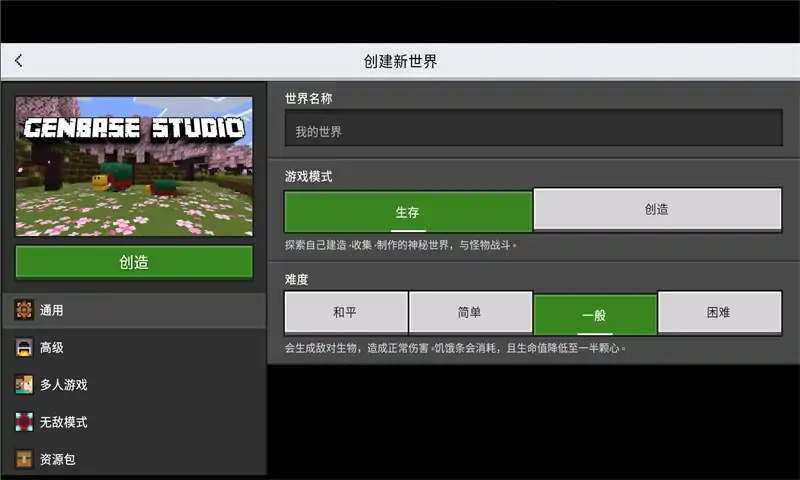Screen dimensions: 800x480
Task: Select 创造 (Creative) game mode
Action: (657, 210)
